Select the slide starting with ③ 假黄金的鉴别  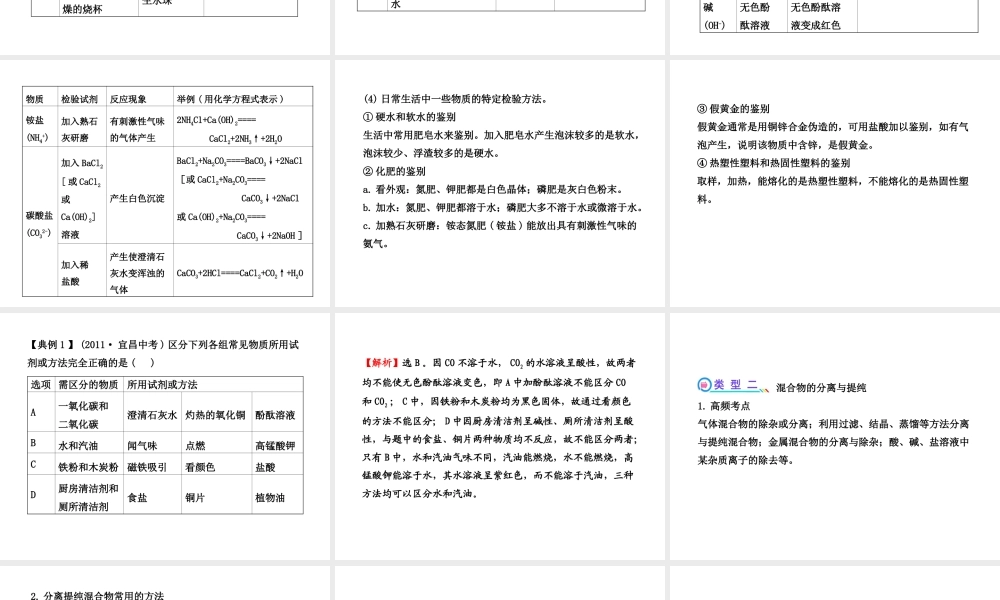coord(835,184)
